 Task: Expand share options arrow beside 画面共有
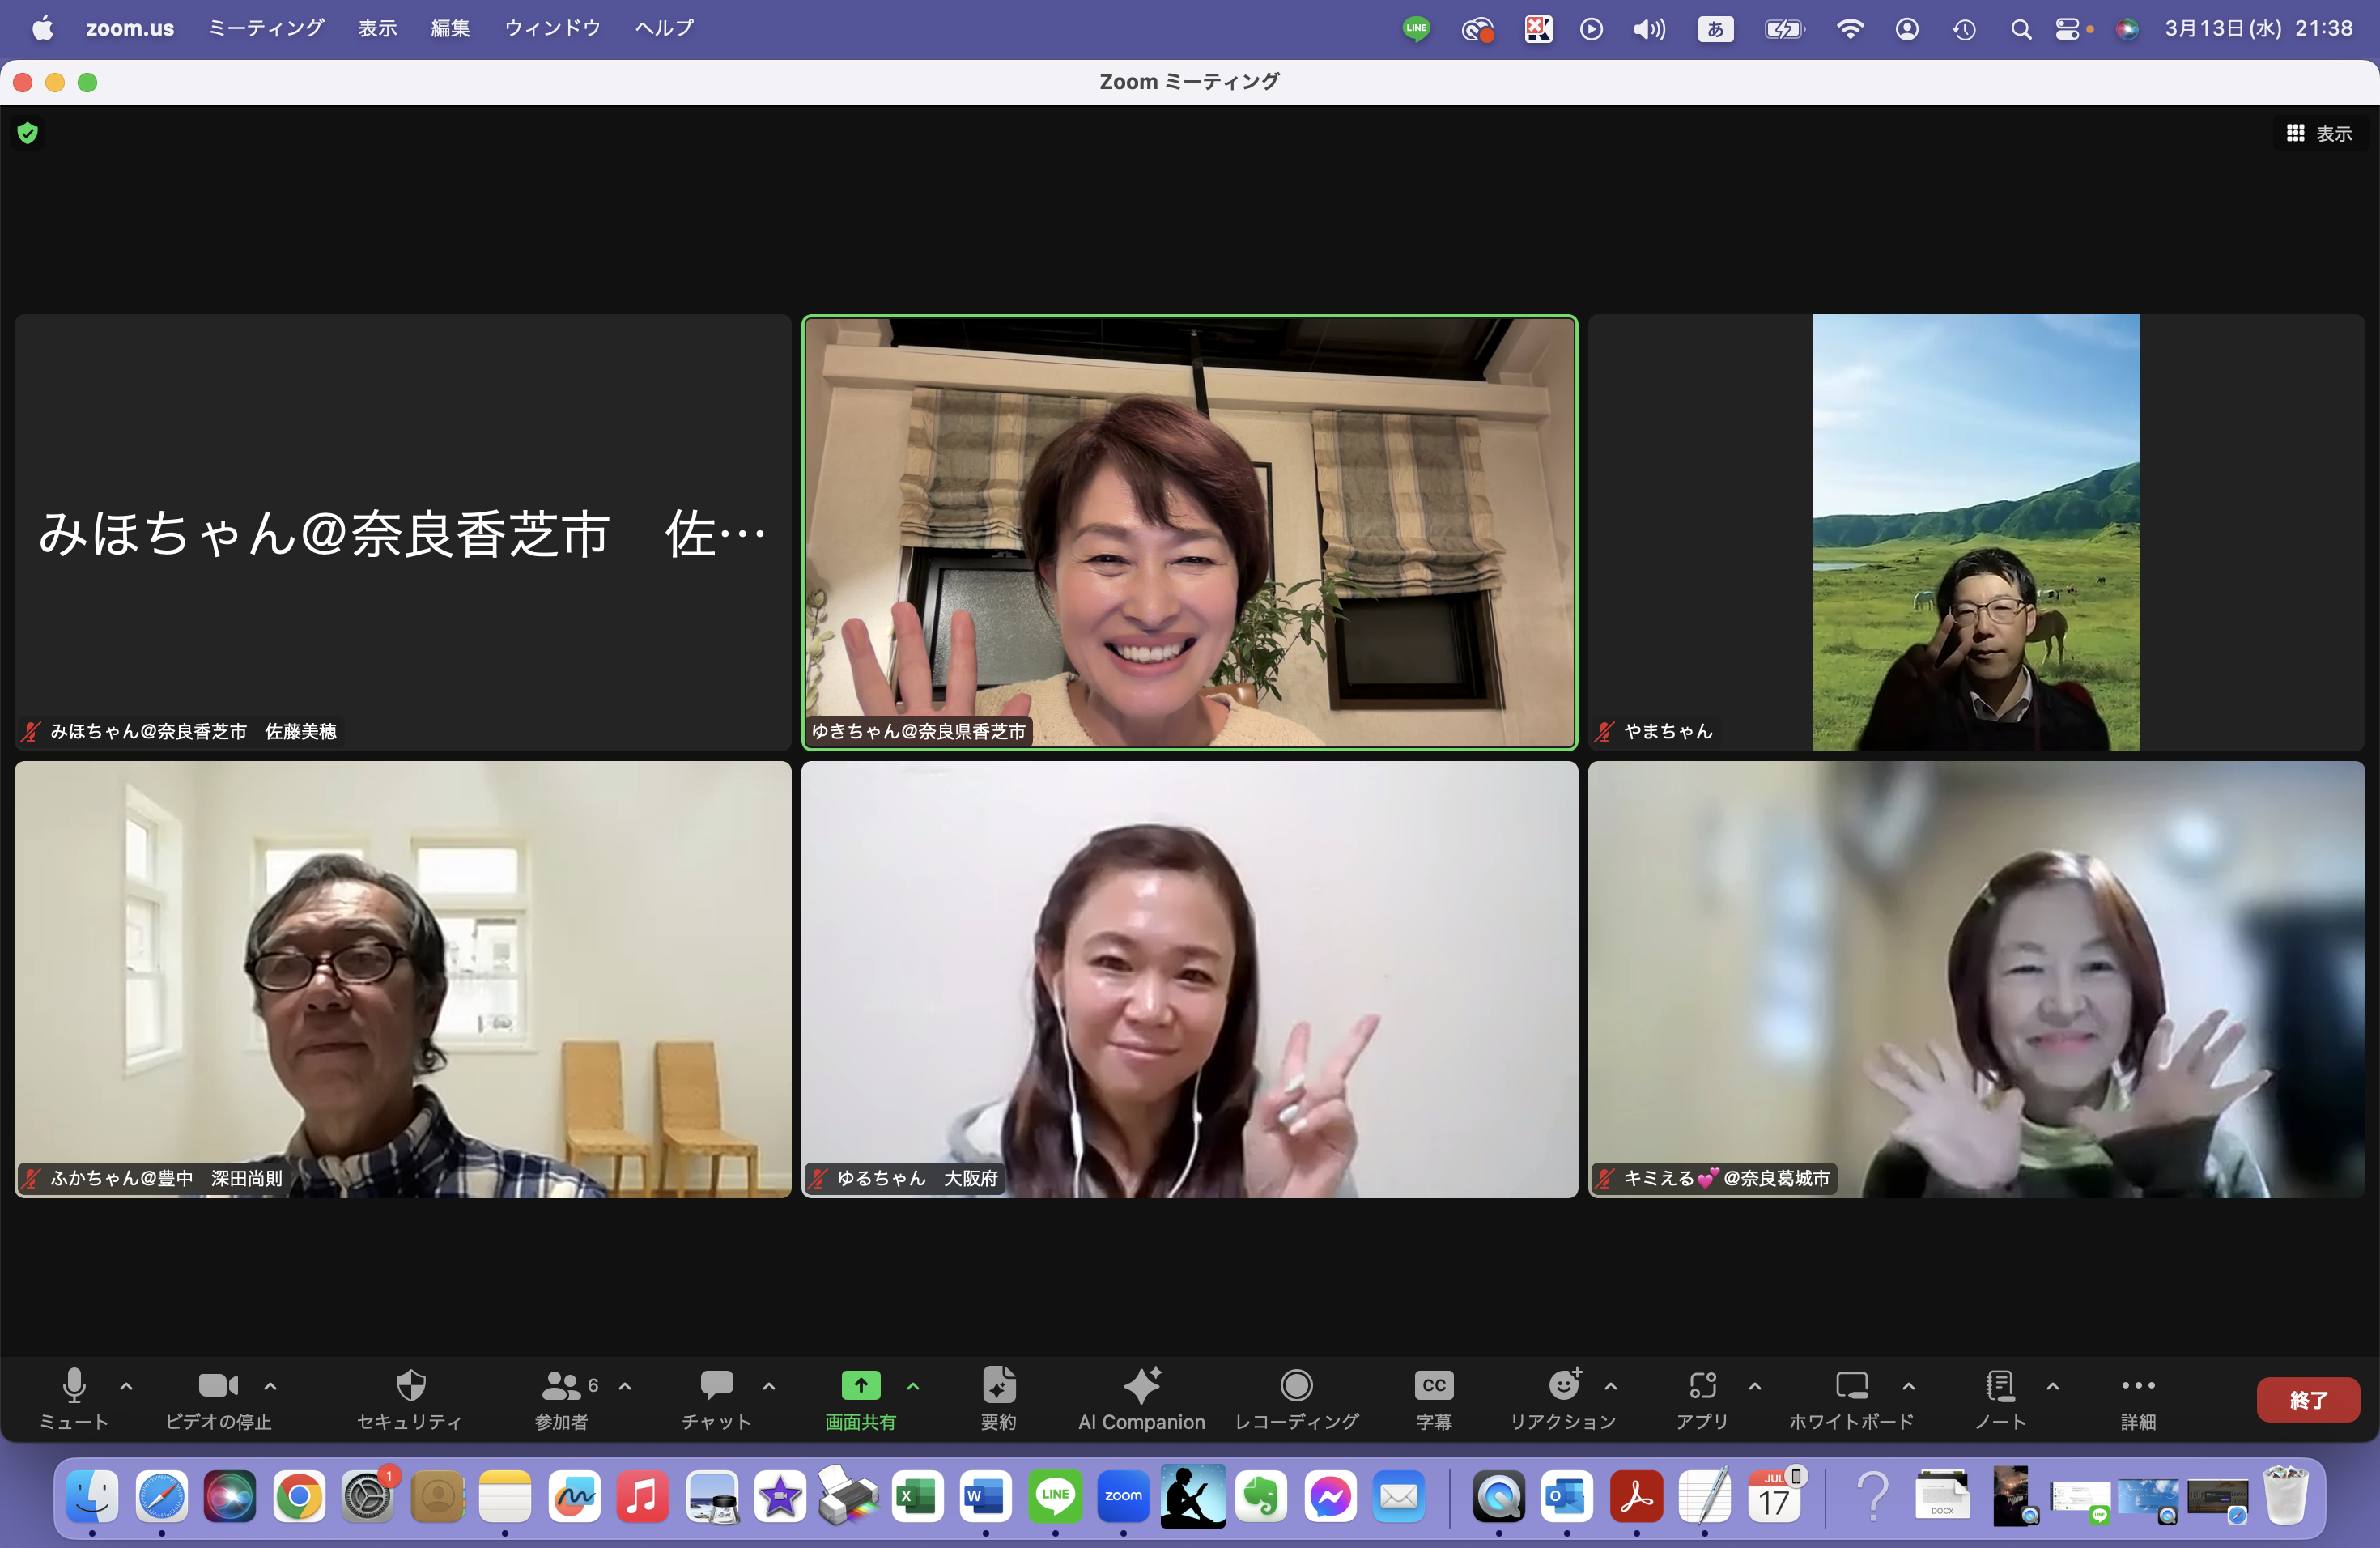click(912, 1386)
